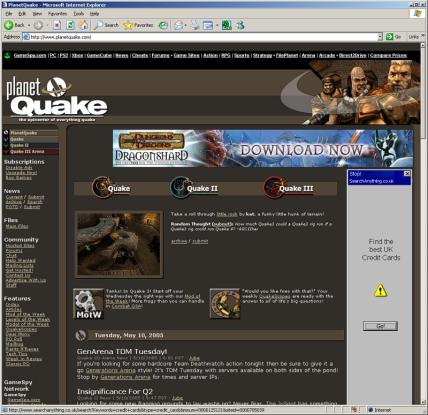Go to the Home page icon
Image resolution: width=428 pixels, height=415 pixels.
(84, 25)
